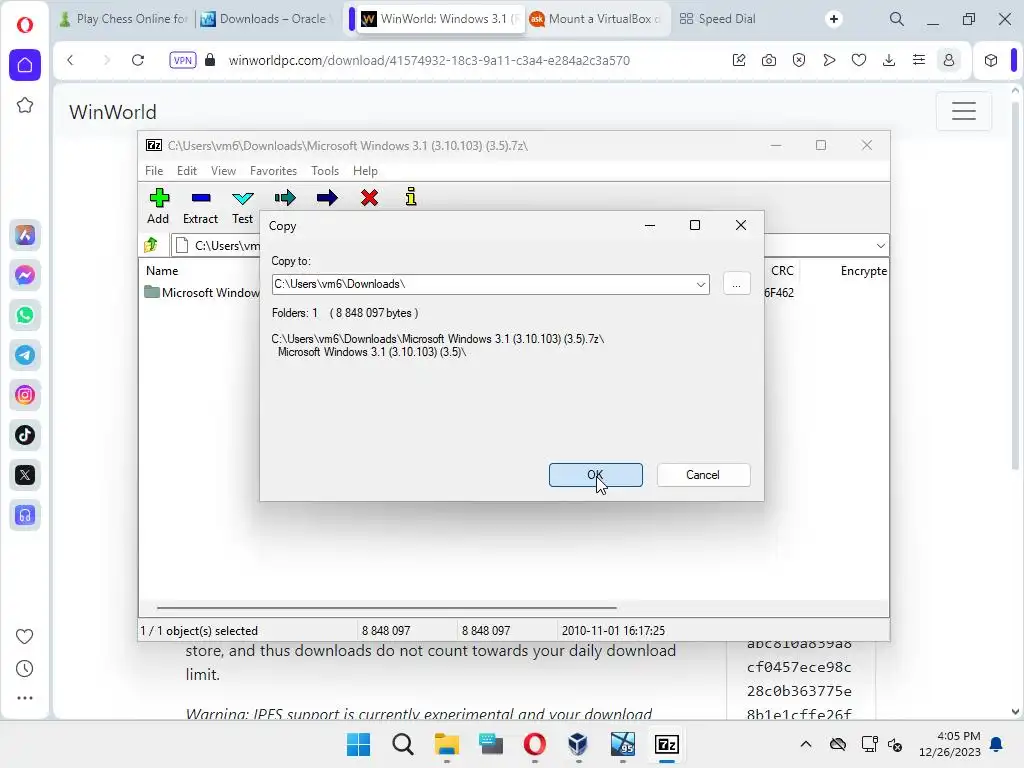Click the snapshot camera icon in address bar

769,60
